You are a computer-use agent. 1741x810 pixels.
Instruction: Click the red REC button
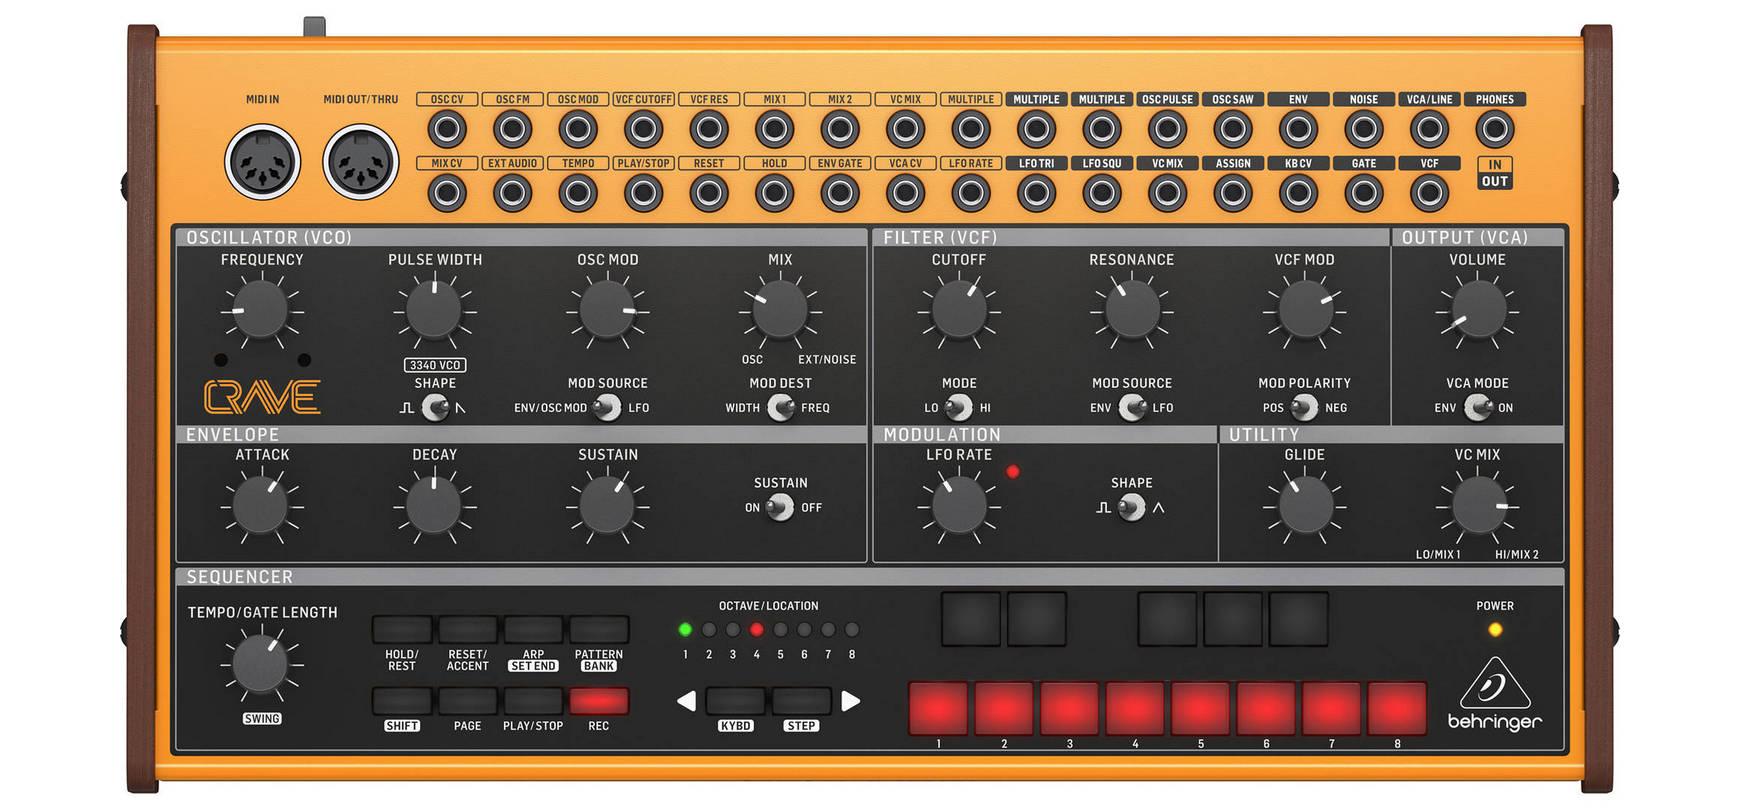click(x=599, y=701)
